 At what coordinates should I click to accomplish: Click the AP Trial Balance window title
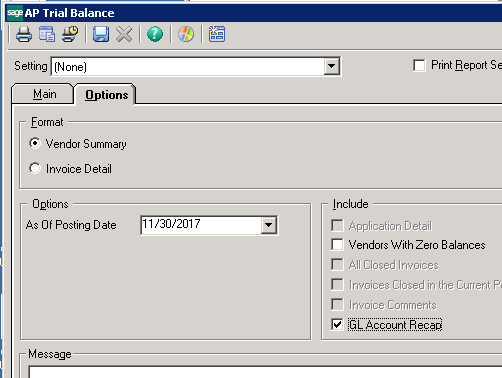pos(69,13)
